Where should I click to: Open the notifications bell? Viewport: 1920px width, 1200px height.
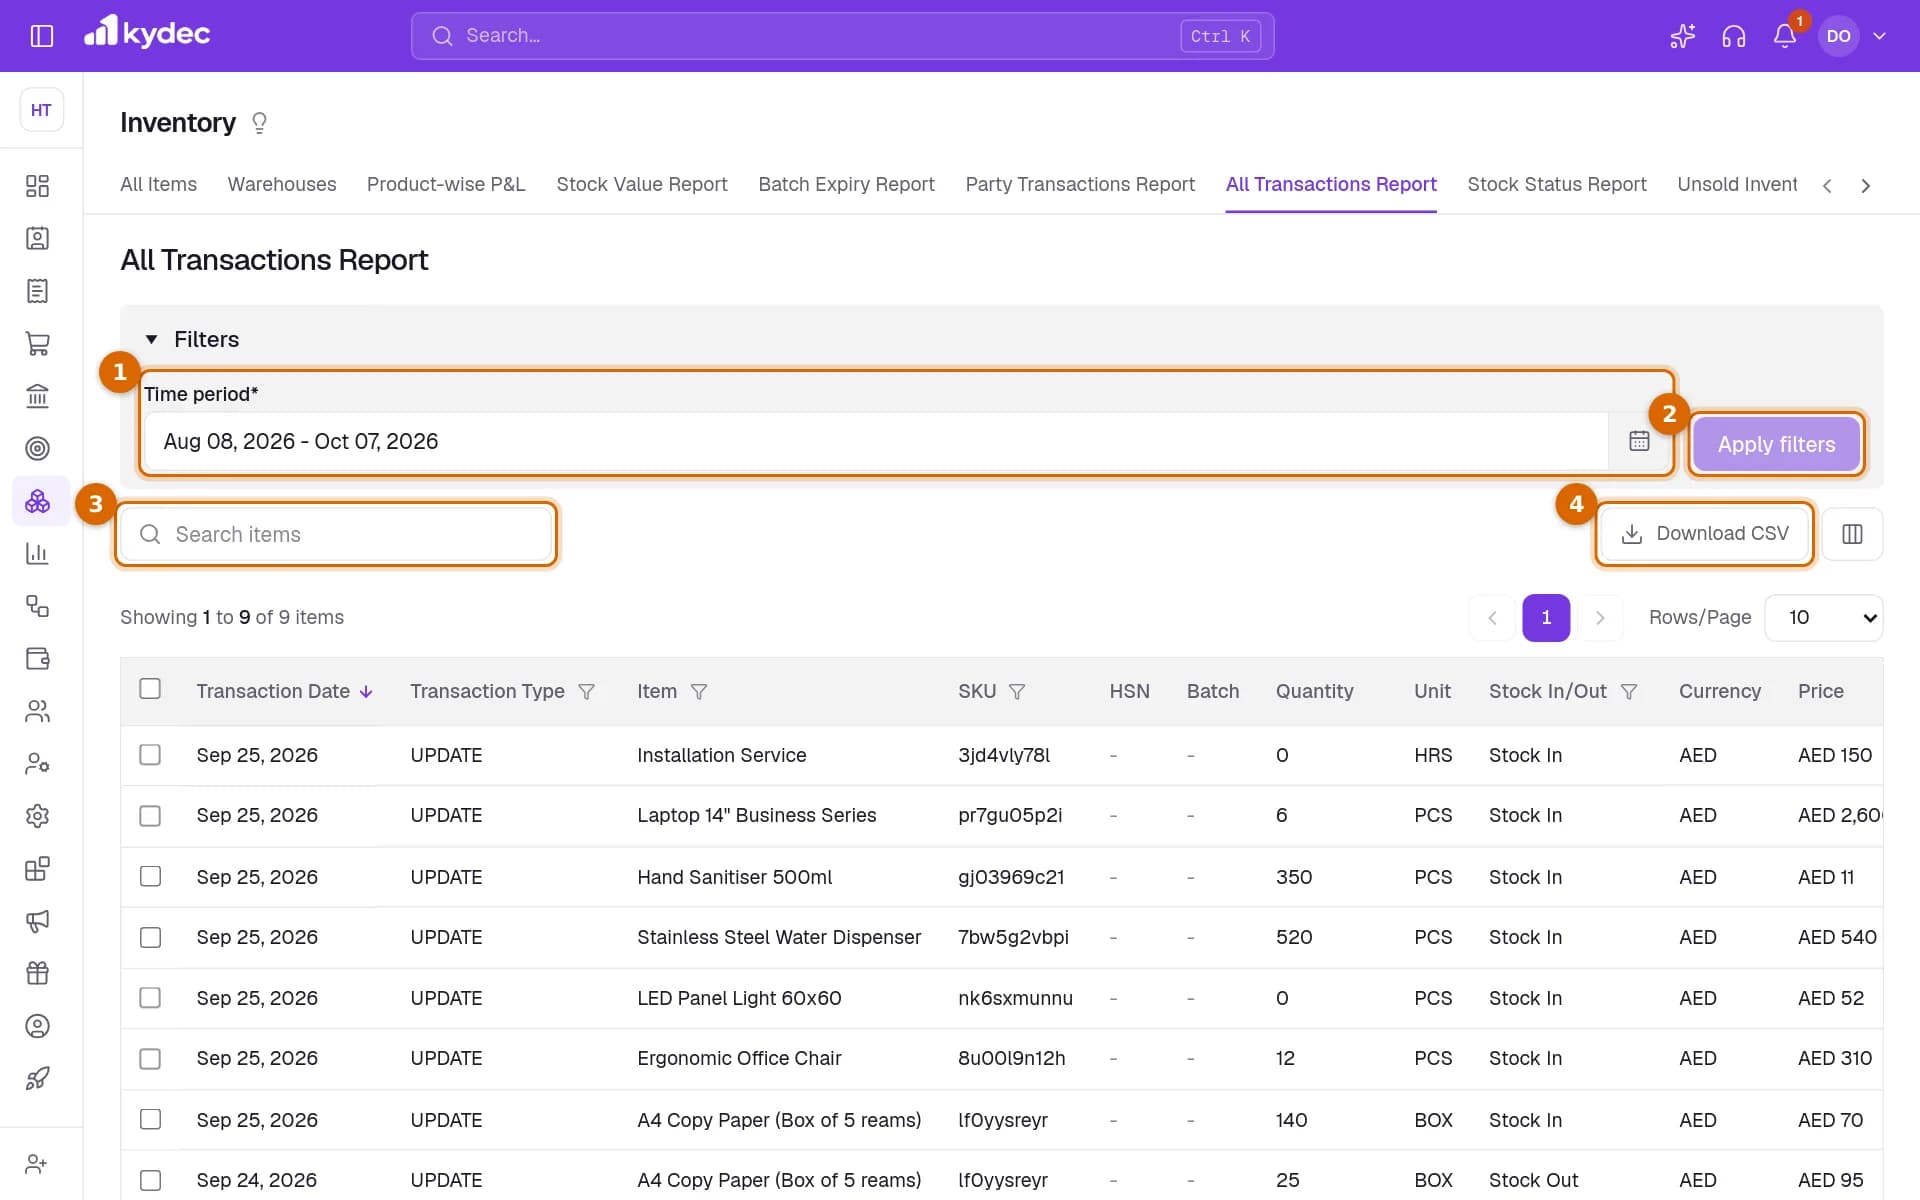coord(1785,36)
